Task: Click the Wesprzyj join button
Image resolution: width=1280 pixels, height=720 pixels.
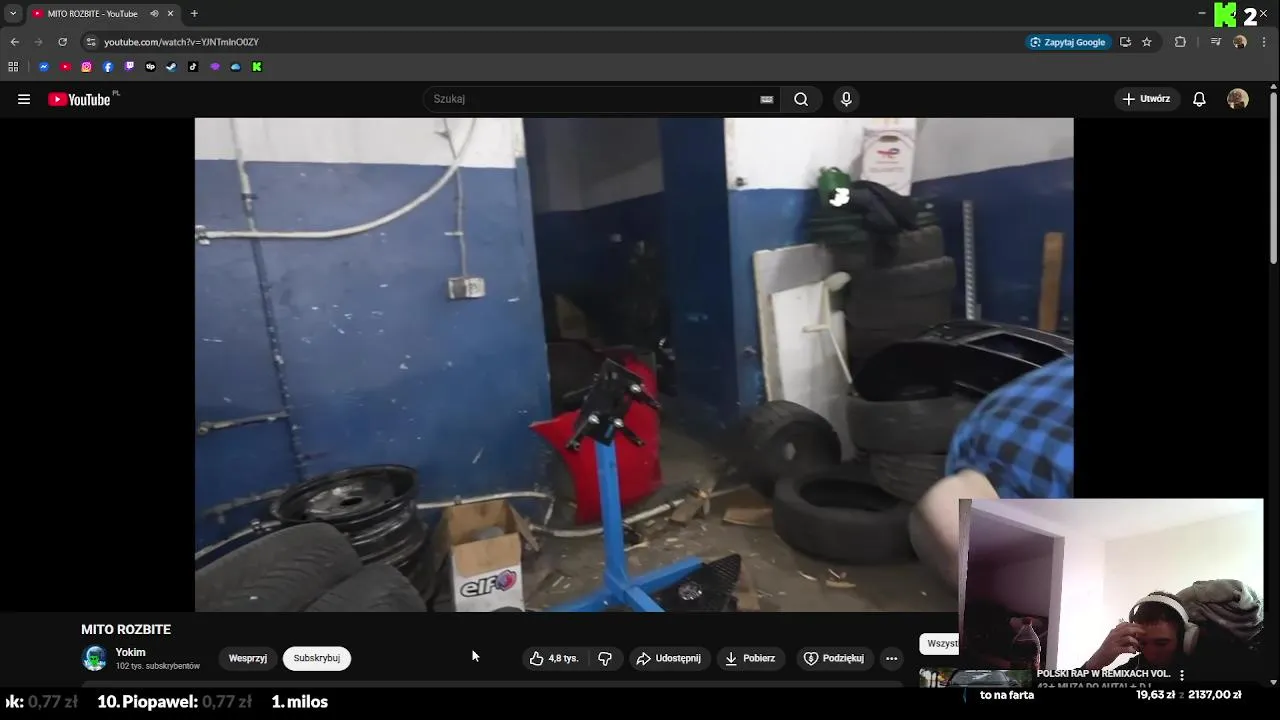Action: (x=248, y=658)
